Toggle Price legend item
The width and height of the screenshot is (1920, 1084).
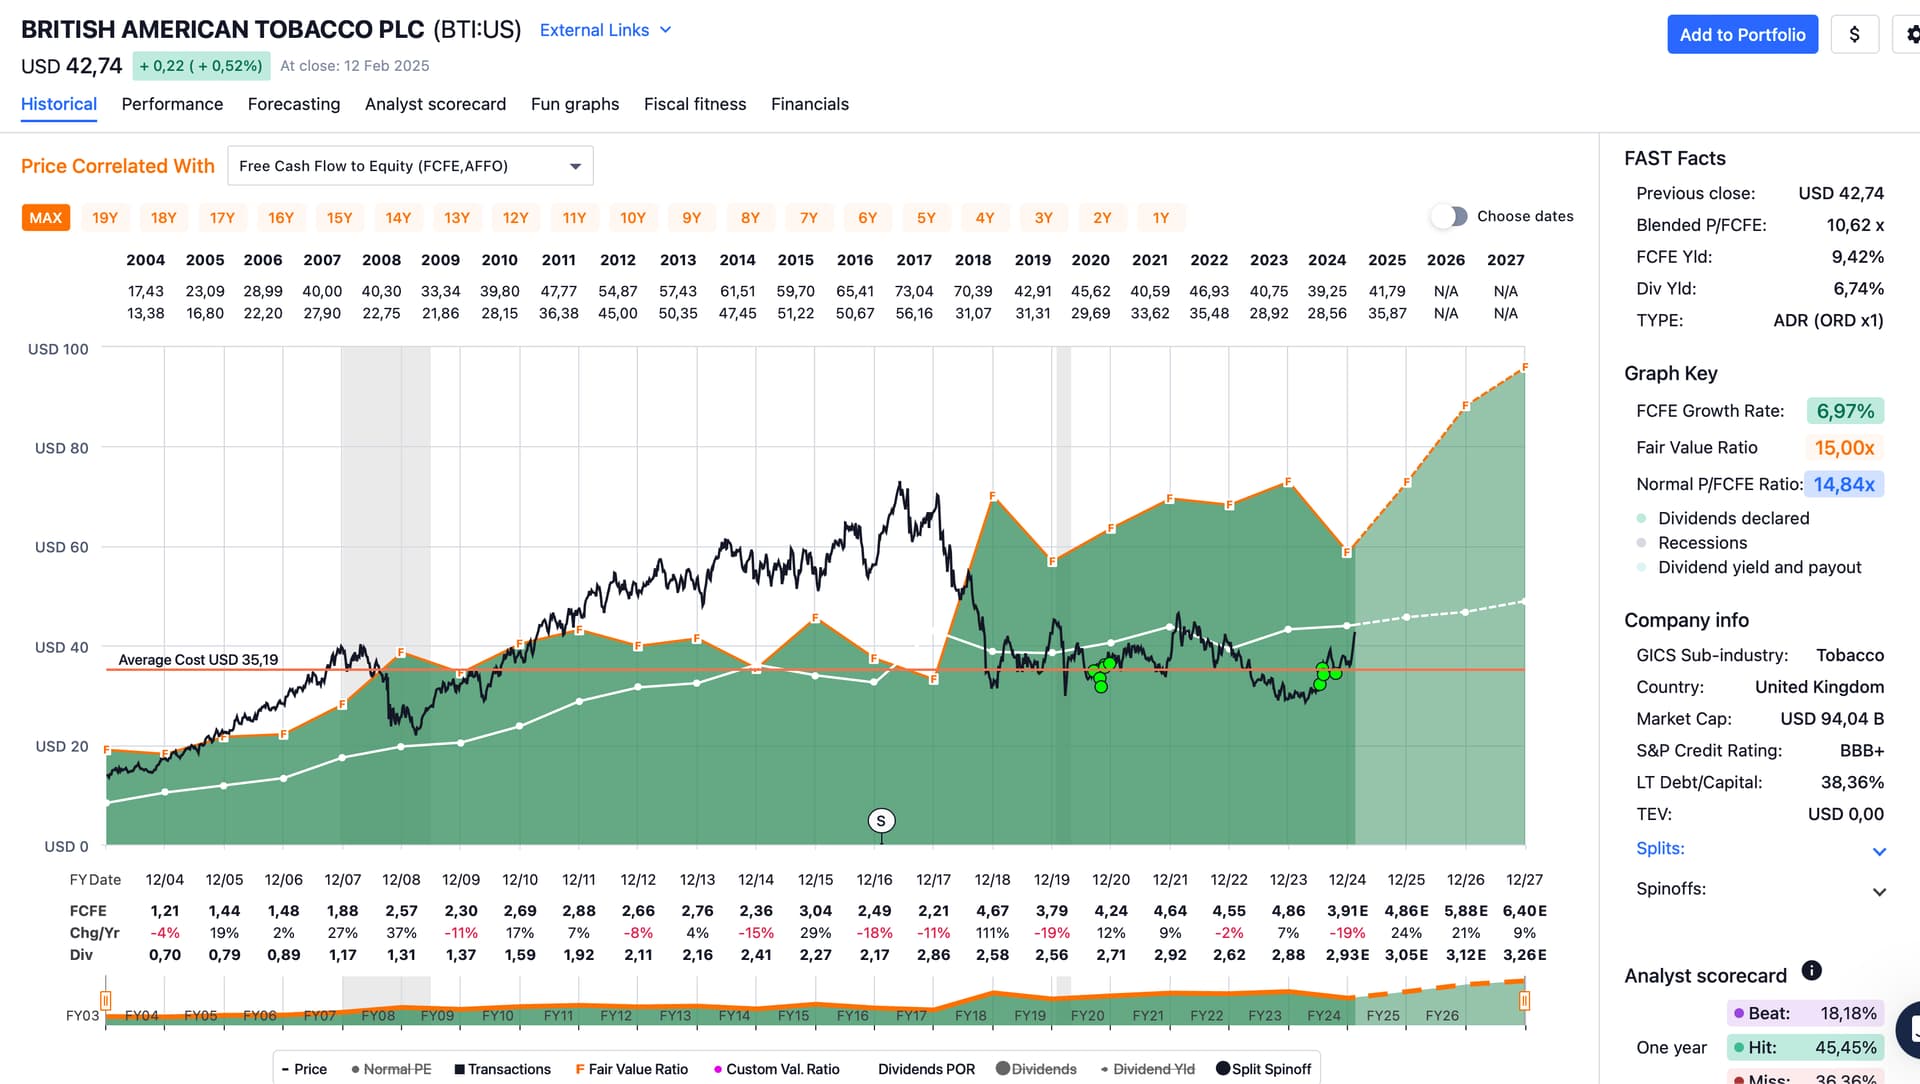click(x=304, y=1069)
